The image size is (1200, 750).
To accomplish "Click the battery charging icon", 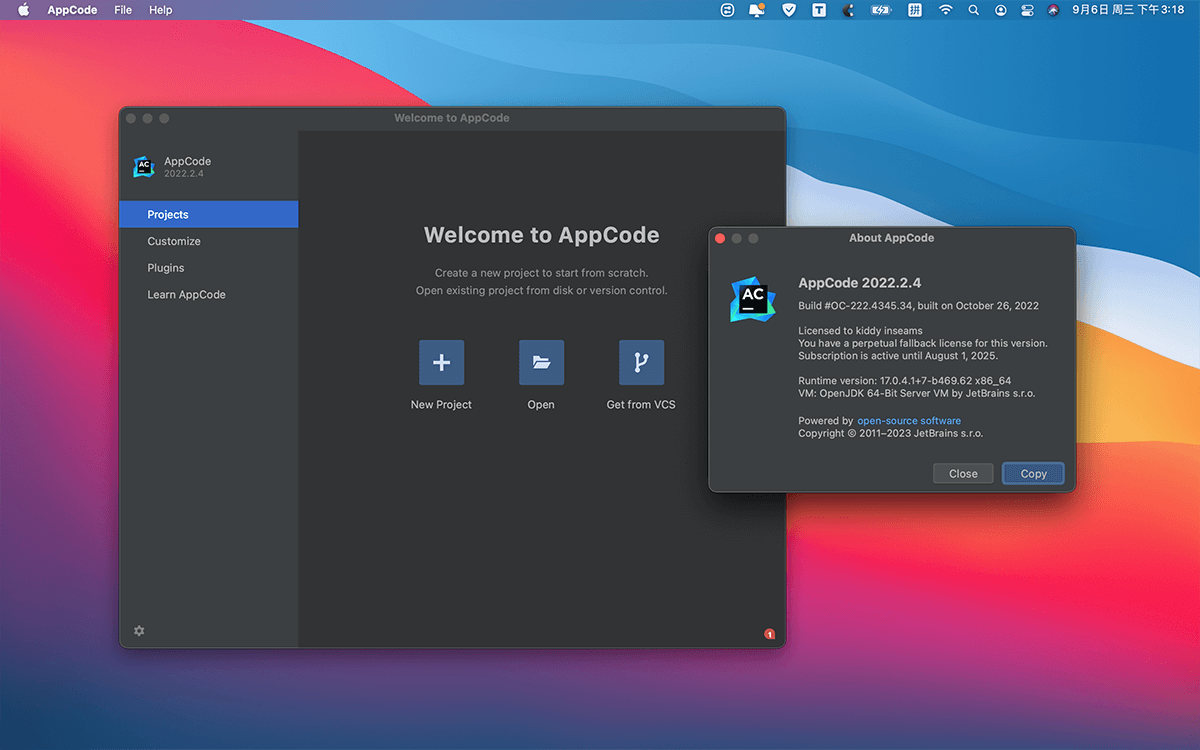I will (881, 10).
